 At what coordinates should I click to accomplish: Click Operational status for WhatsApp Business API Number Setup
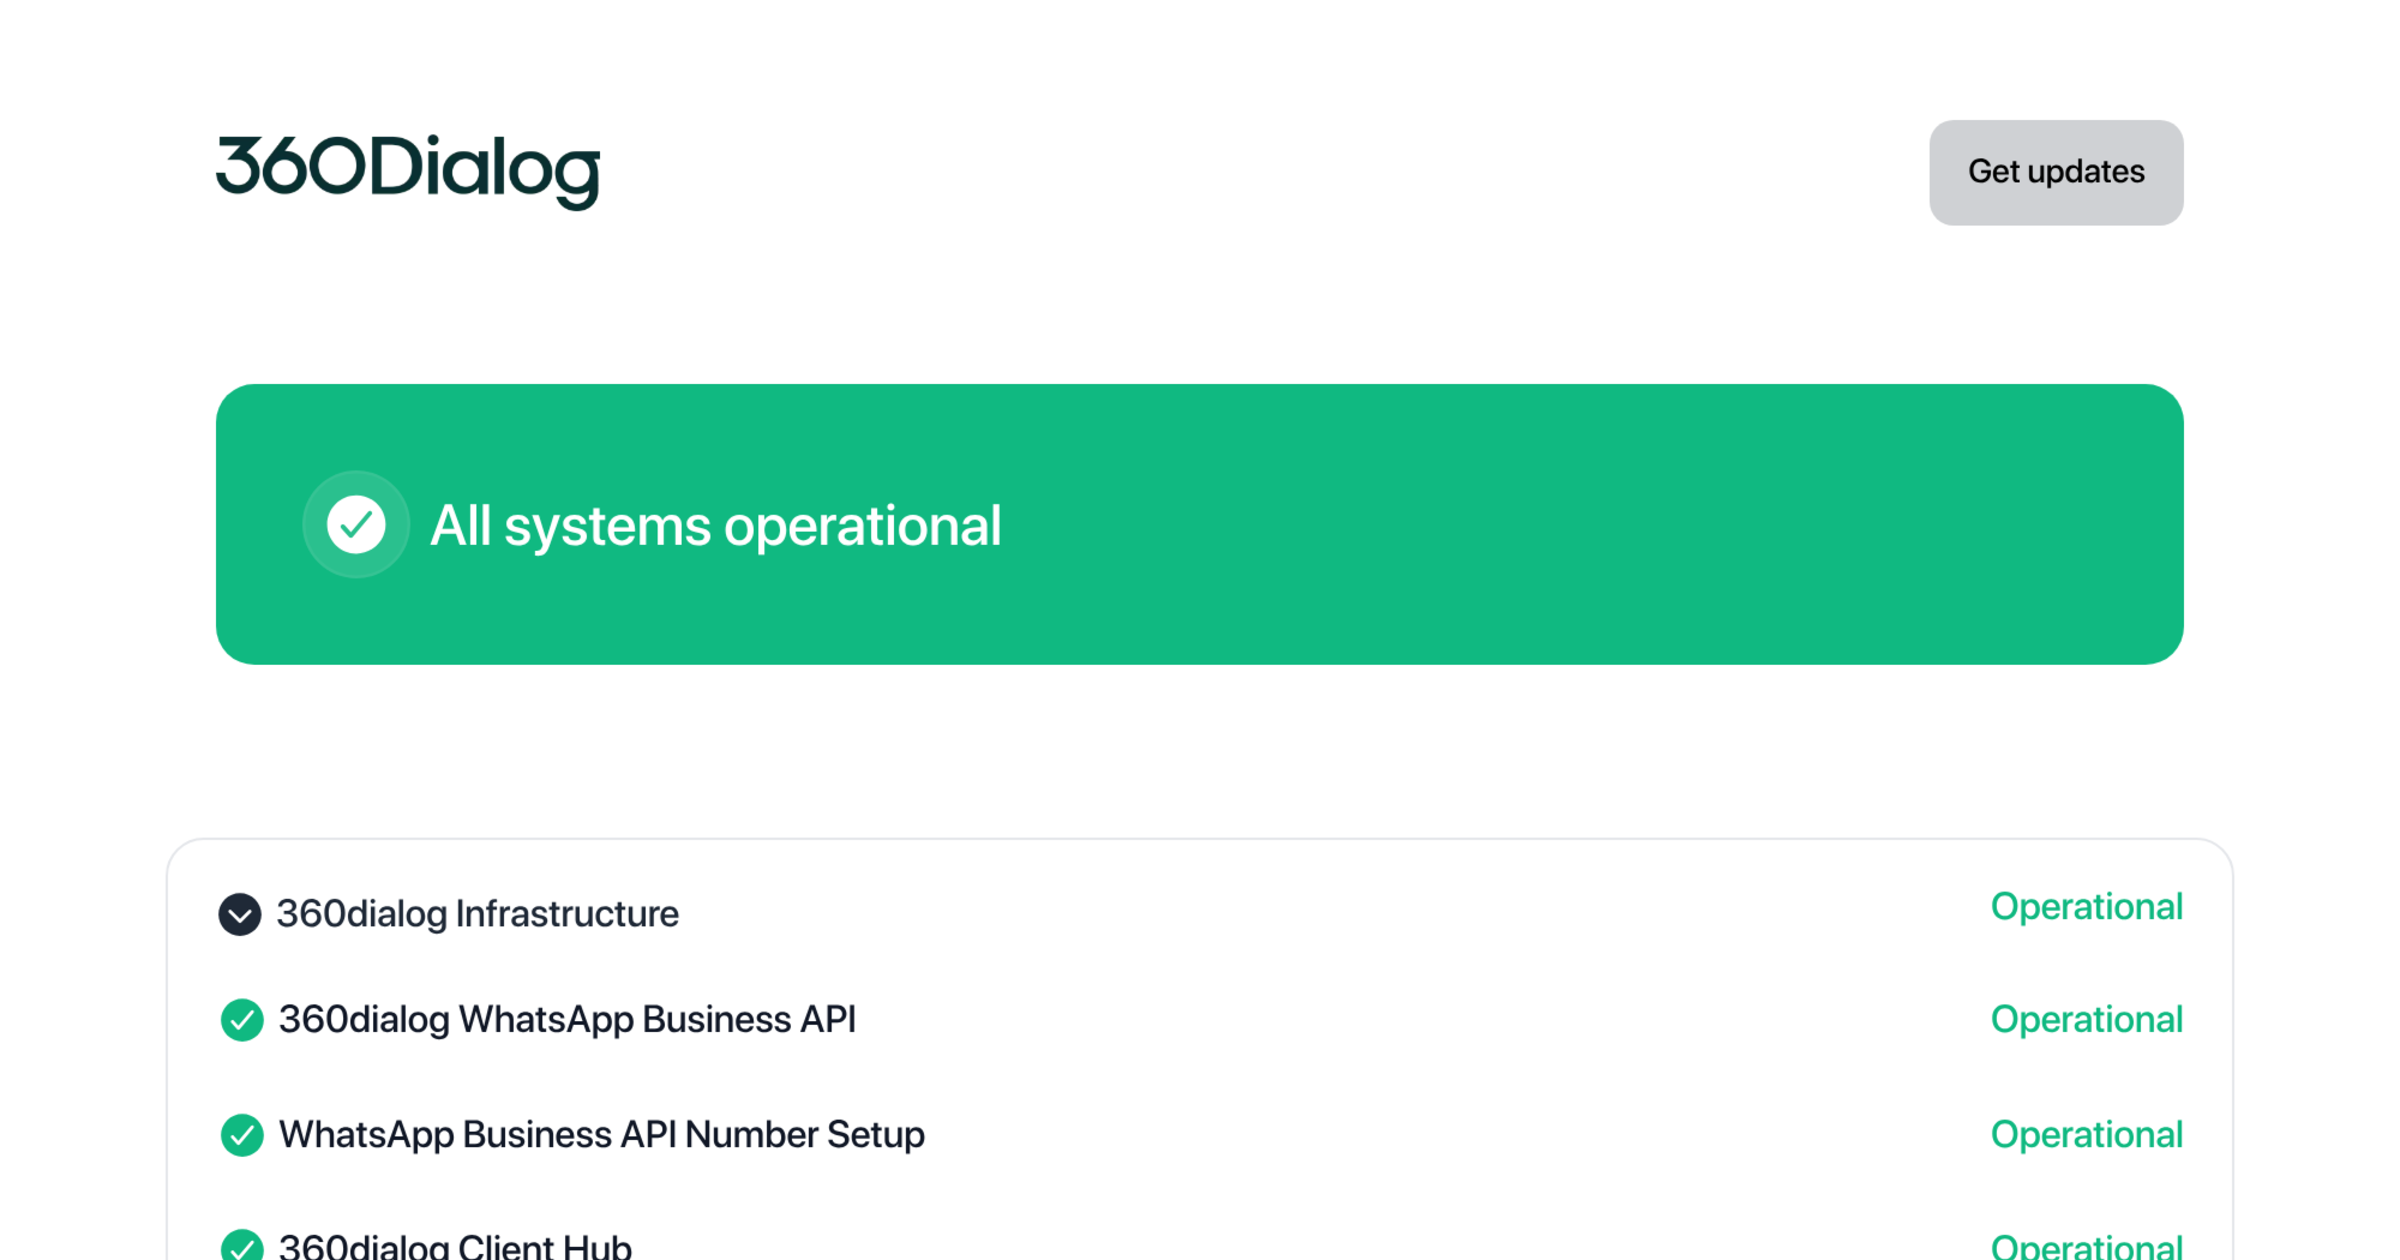2087,1135
